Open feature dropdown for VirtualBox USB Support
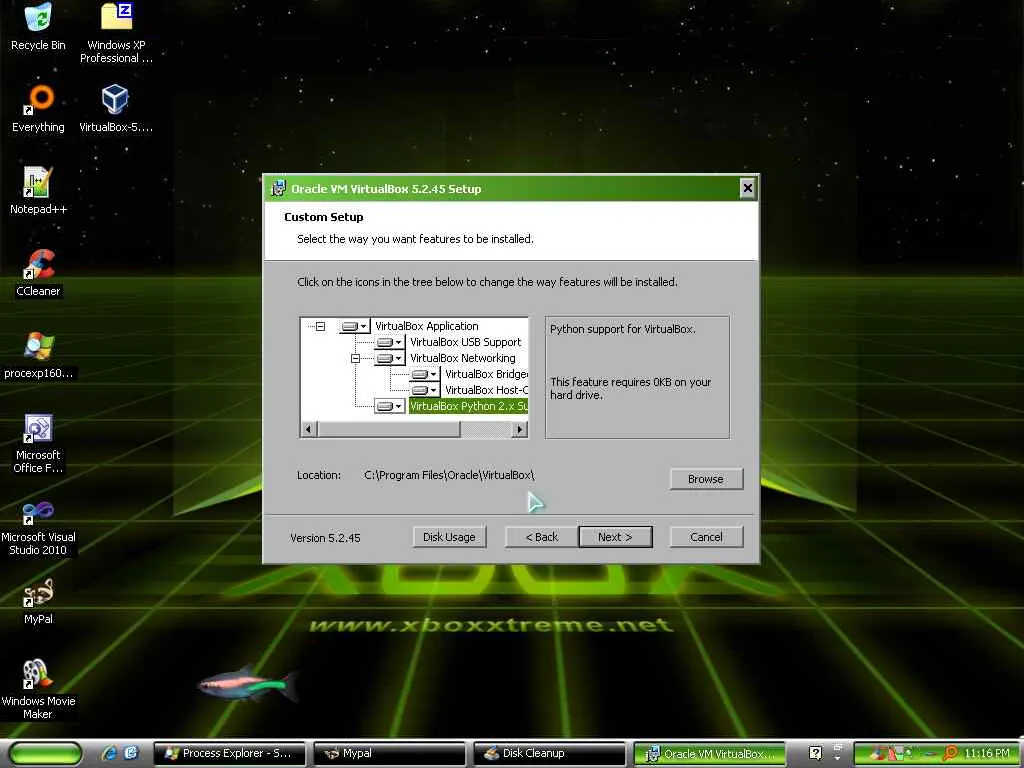 point(390,342)
